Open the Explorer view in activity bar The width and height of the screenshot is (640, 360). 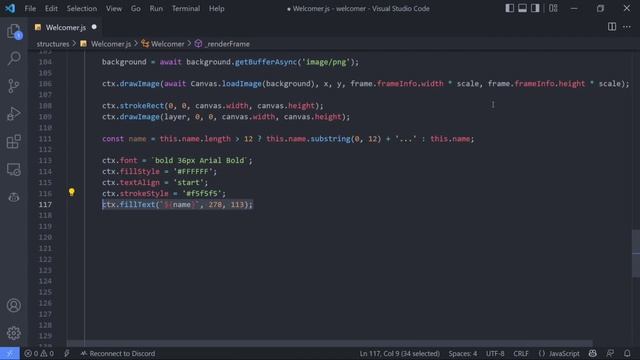point(13,31)
